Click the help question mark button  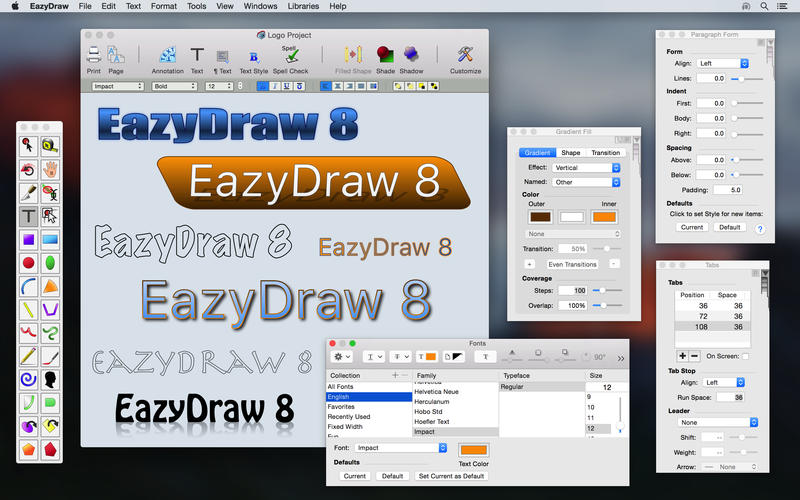760,229
